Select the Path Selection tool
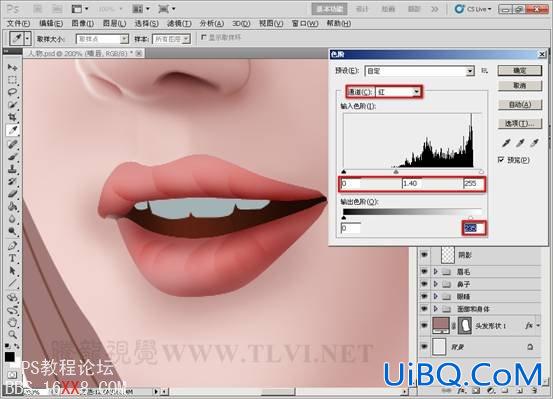This screenshot has width=553, height=399. 12,271
